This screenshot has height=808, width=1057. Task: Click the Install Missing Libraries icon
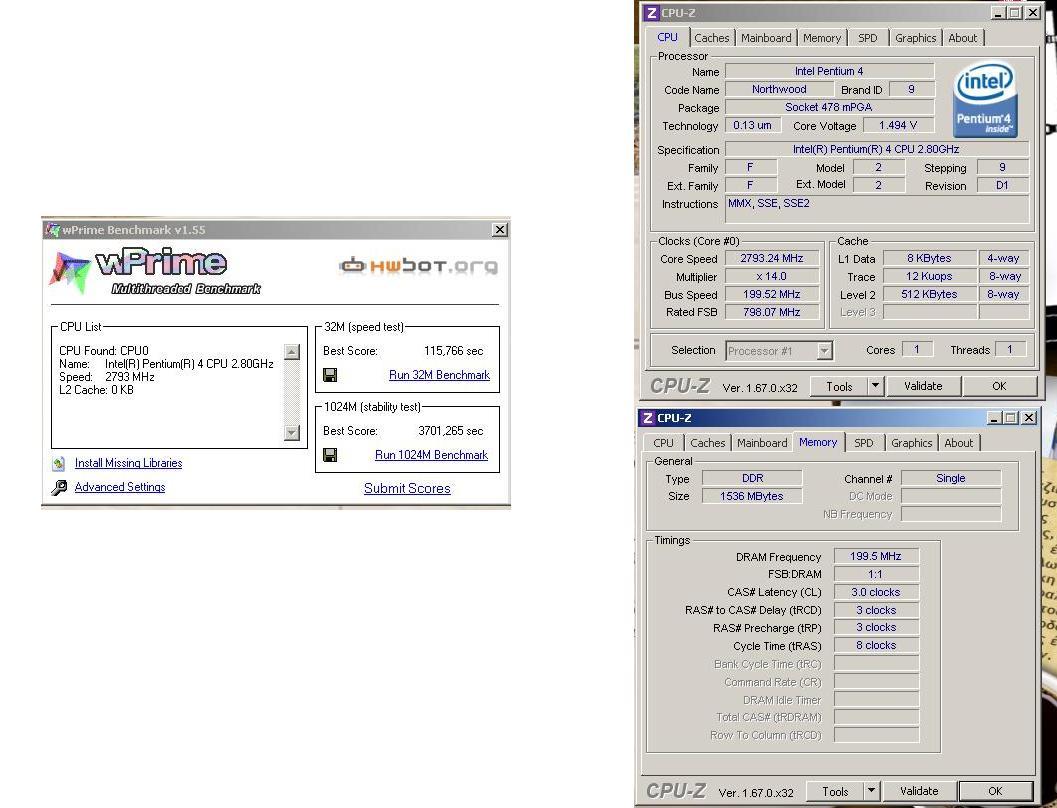coord(59,463)
